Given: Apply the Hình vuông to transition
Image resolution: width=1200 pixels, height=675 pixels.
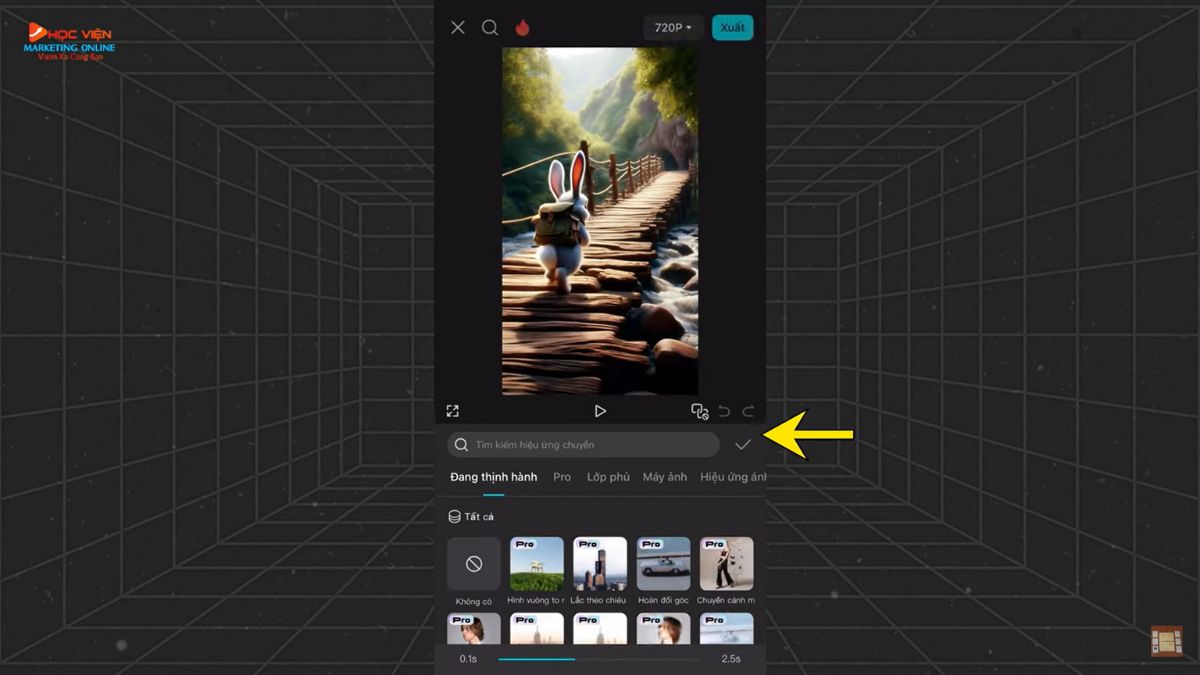Looking at the screenshot, I should click(x=537, y=571).
